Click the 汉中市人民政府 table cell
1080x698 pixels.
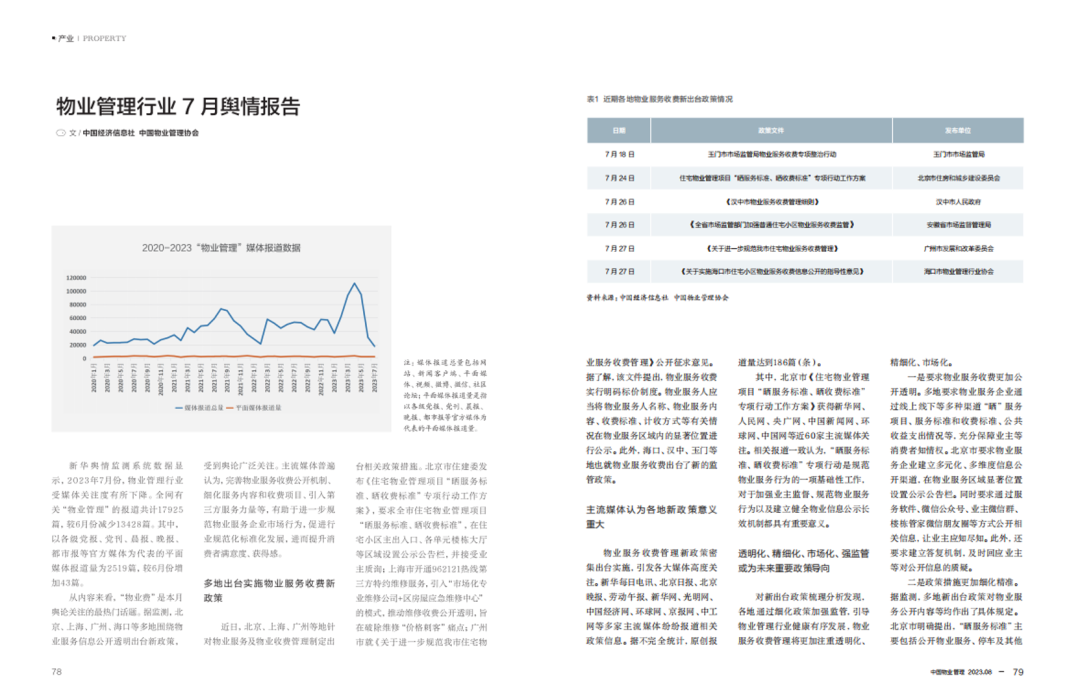pyautogui.click(x=958, y=201)
